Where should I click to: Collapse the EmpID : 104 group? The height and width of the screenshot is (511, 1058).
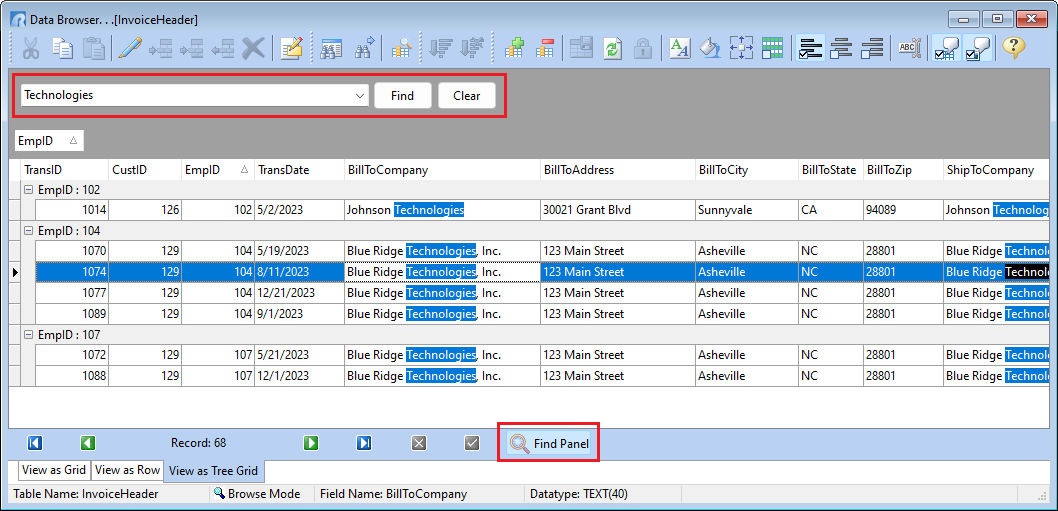coord(28,230)
